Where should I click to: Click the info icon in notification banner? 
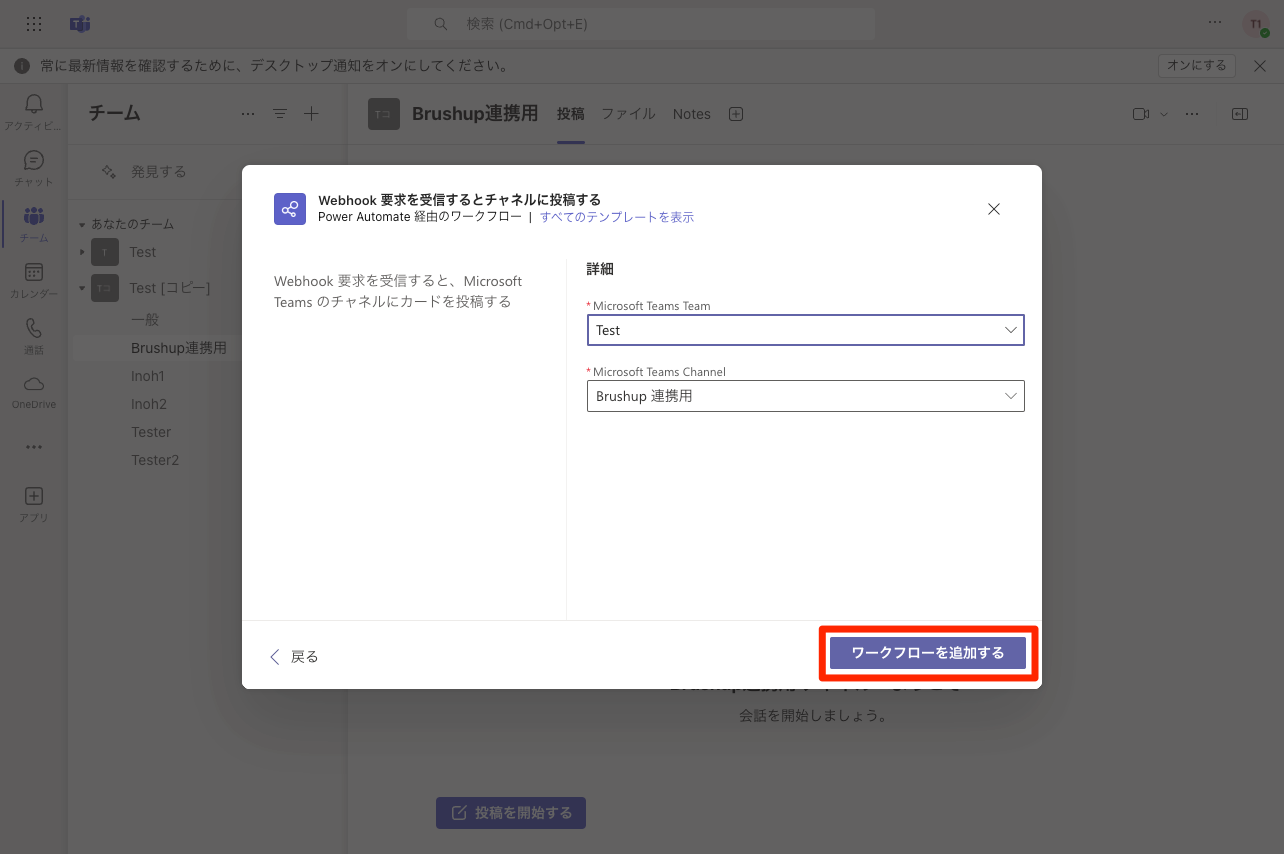coord(22,66)
